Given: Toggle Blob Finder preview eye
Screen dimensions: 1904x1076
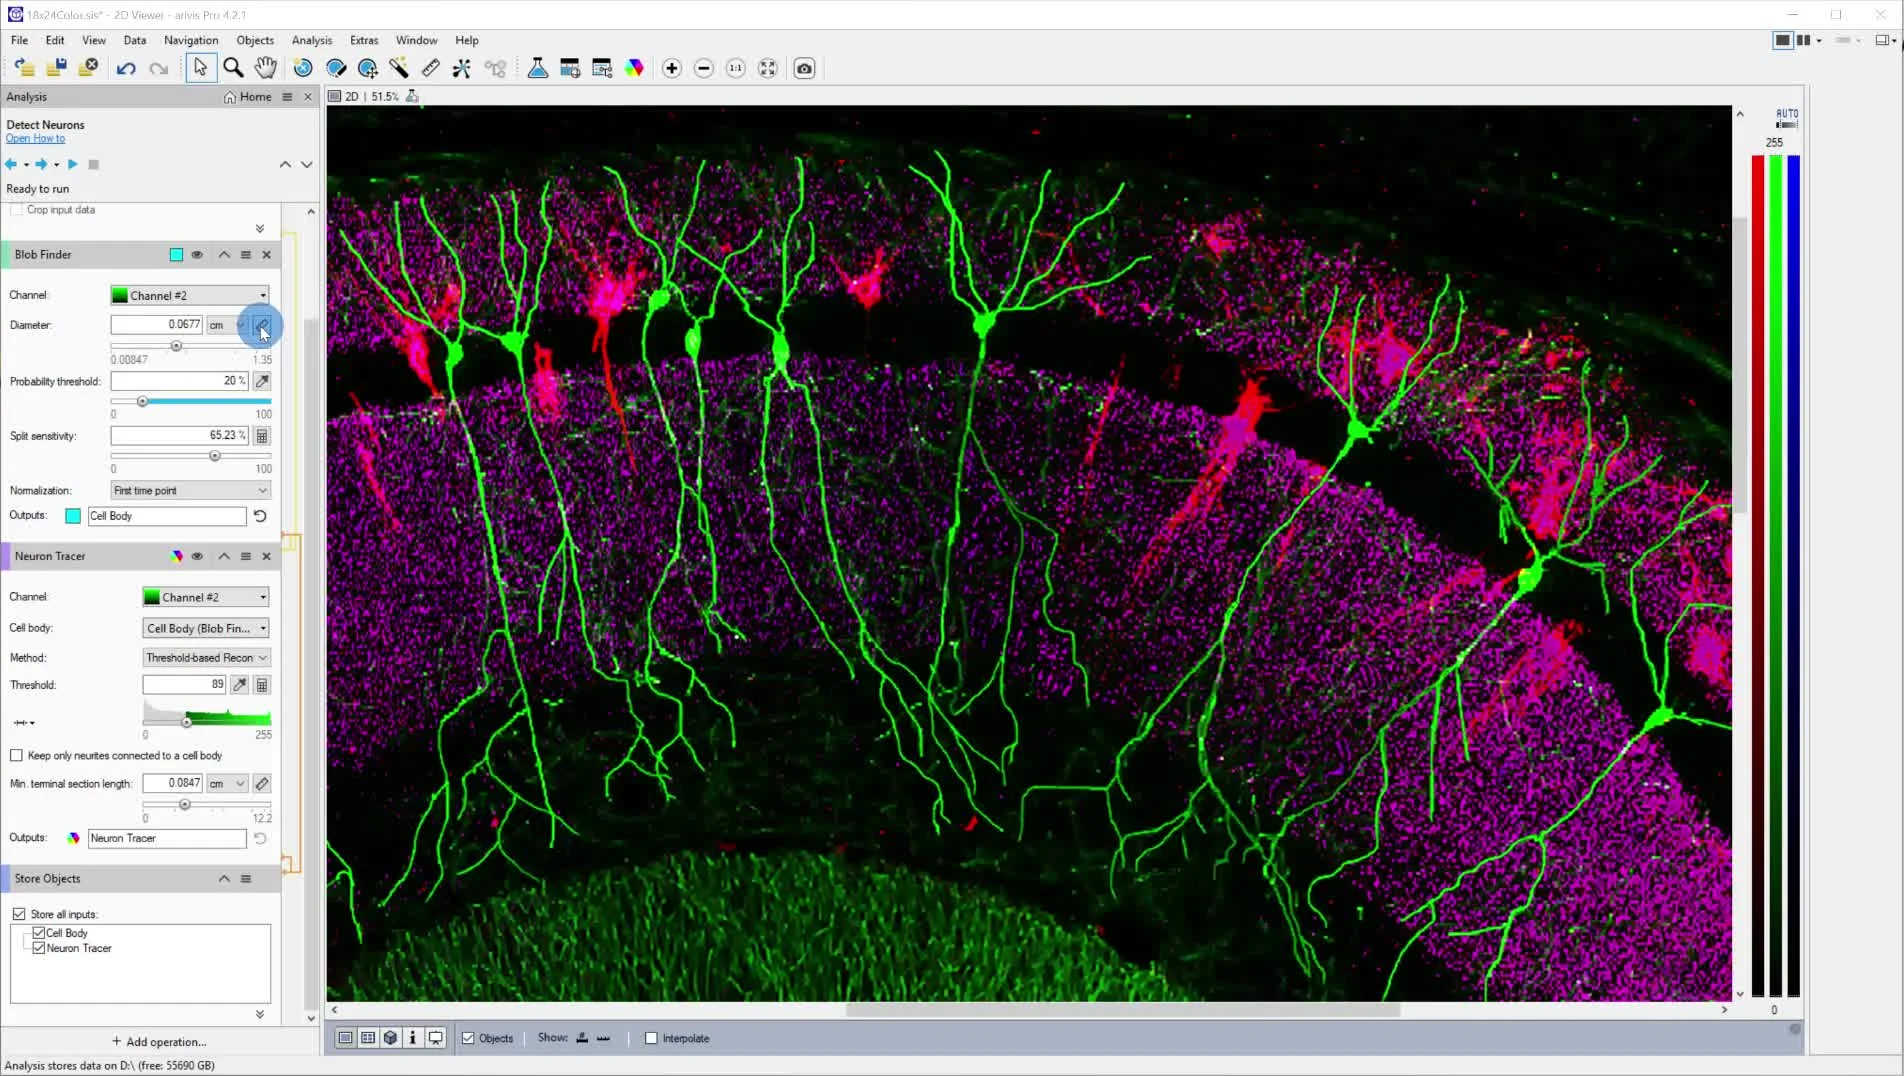Looking at the screenshot, I should click(197, 255).
